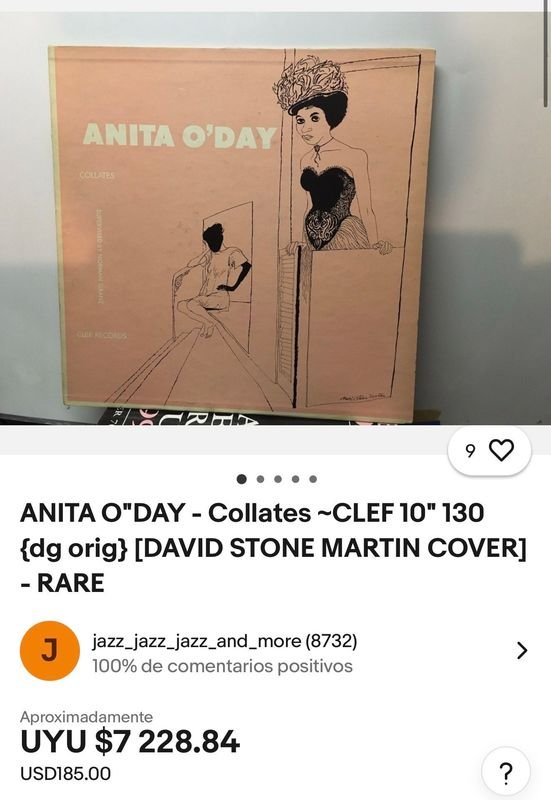551x800 pixels.
Task: Tap the ANITA O'DAY lettering on album cover
Action: click(180, 136)
